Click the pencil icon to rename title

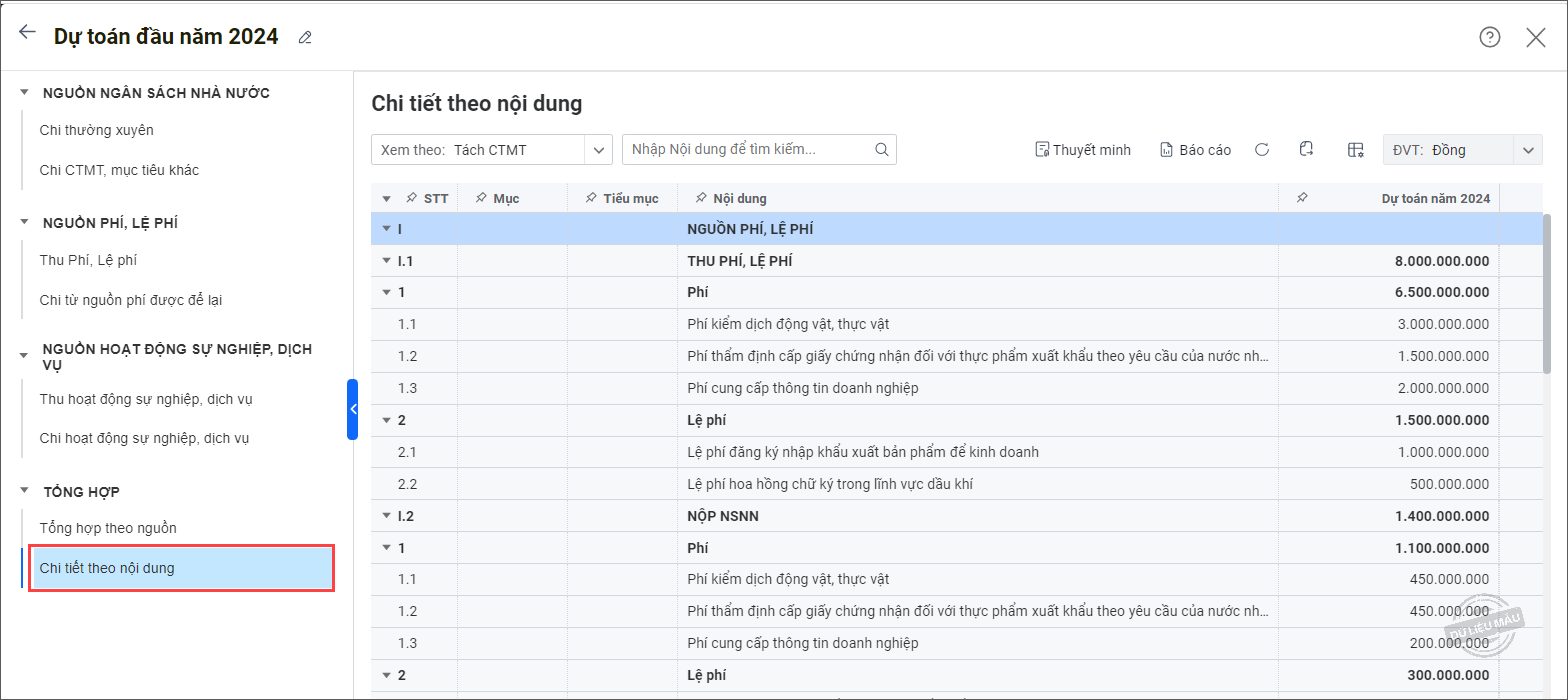click(x=305, y=38)
